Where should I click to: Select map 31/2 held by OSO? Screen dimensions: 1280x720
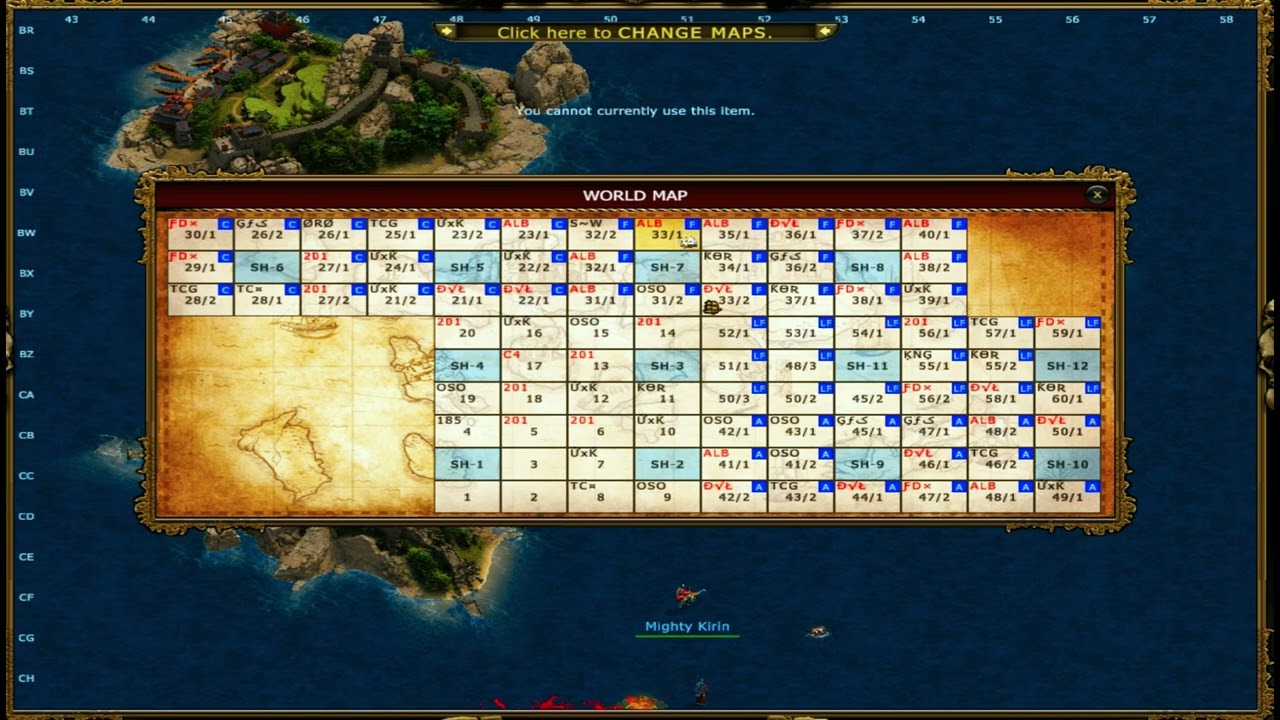point(667,300)
